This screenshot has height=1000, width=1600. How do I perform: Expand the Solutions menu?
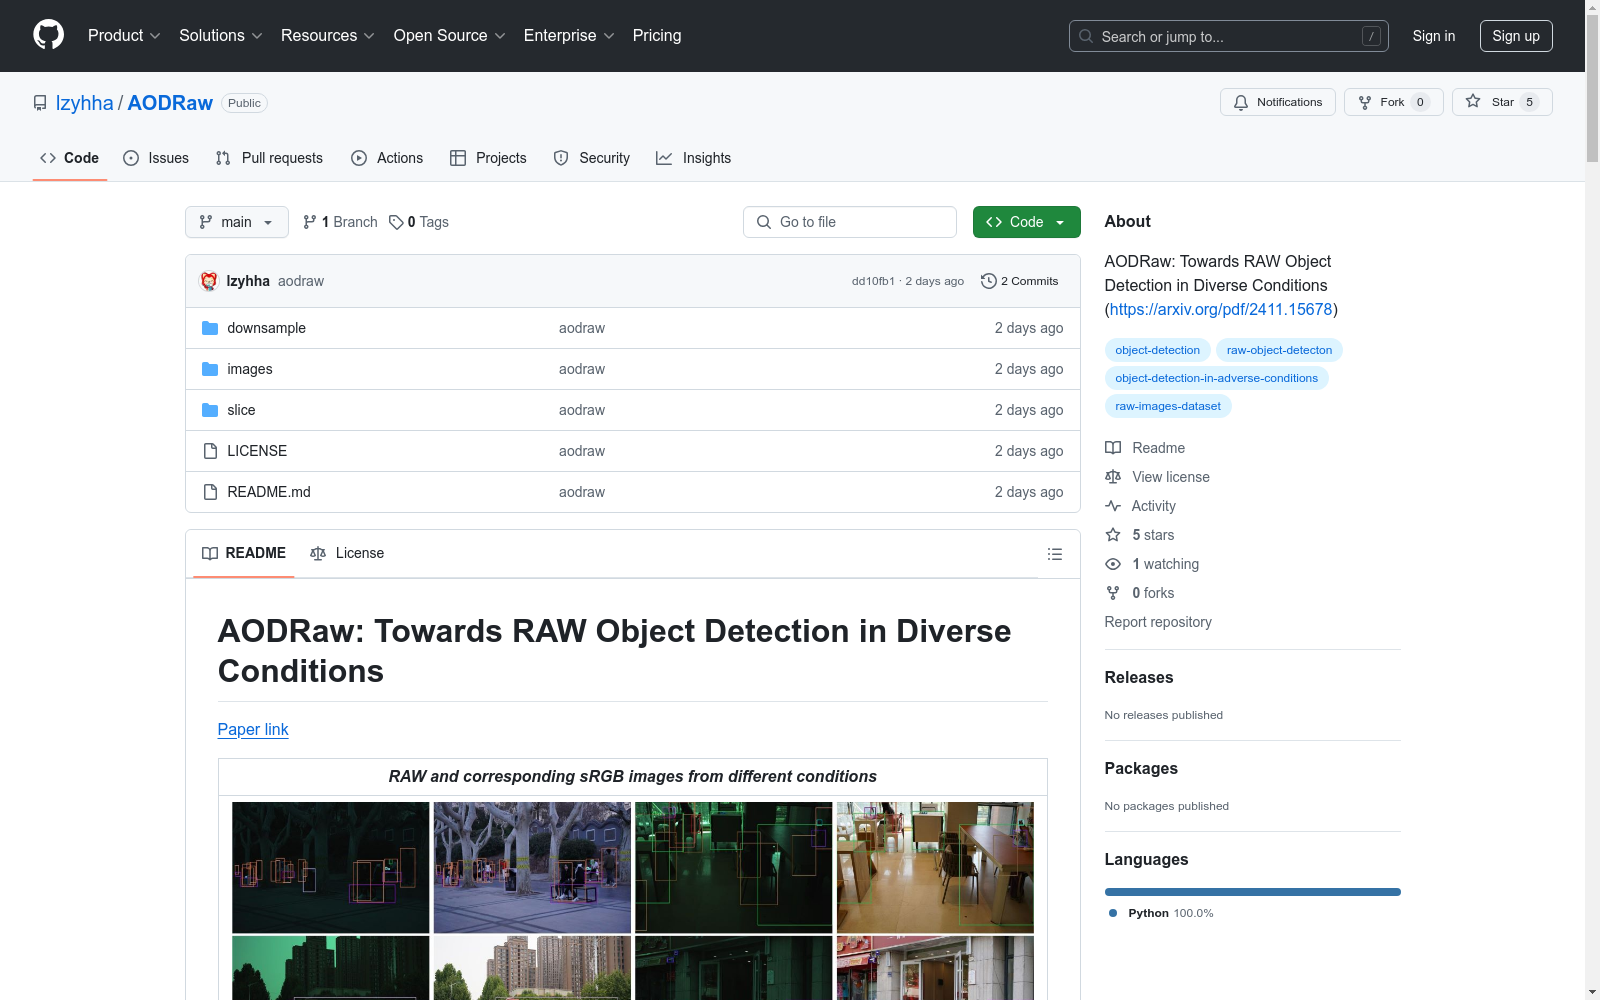pyautogui.click(x=221, y=35)
